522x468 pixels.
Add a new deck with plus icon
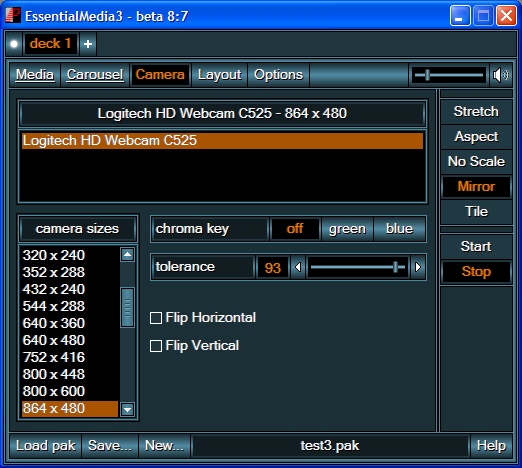[88, 44]
